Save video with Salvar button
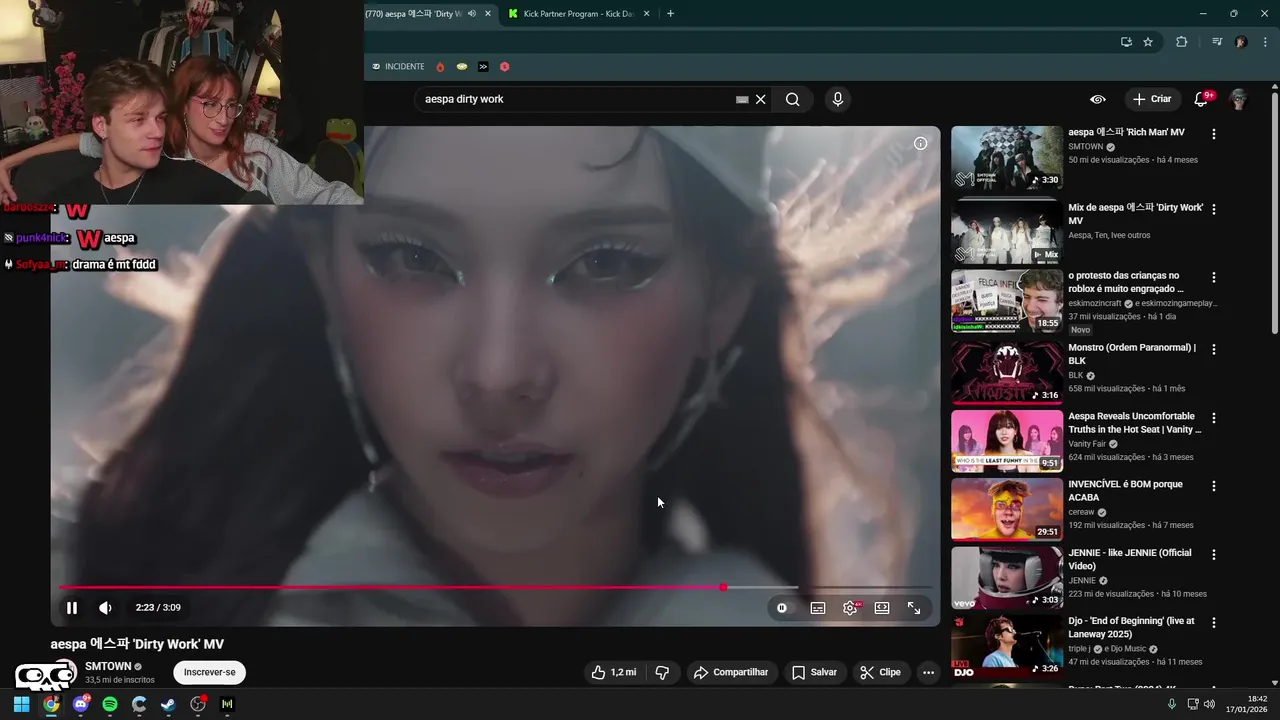 814,672
